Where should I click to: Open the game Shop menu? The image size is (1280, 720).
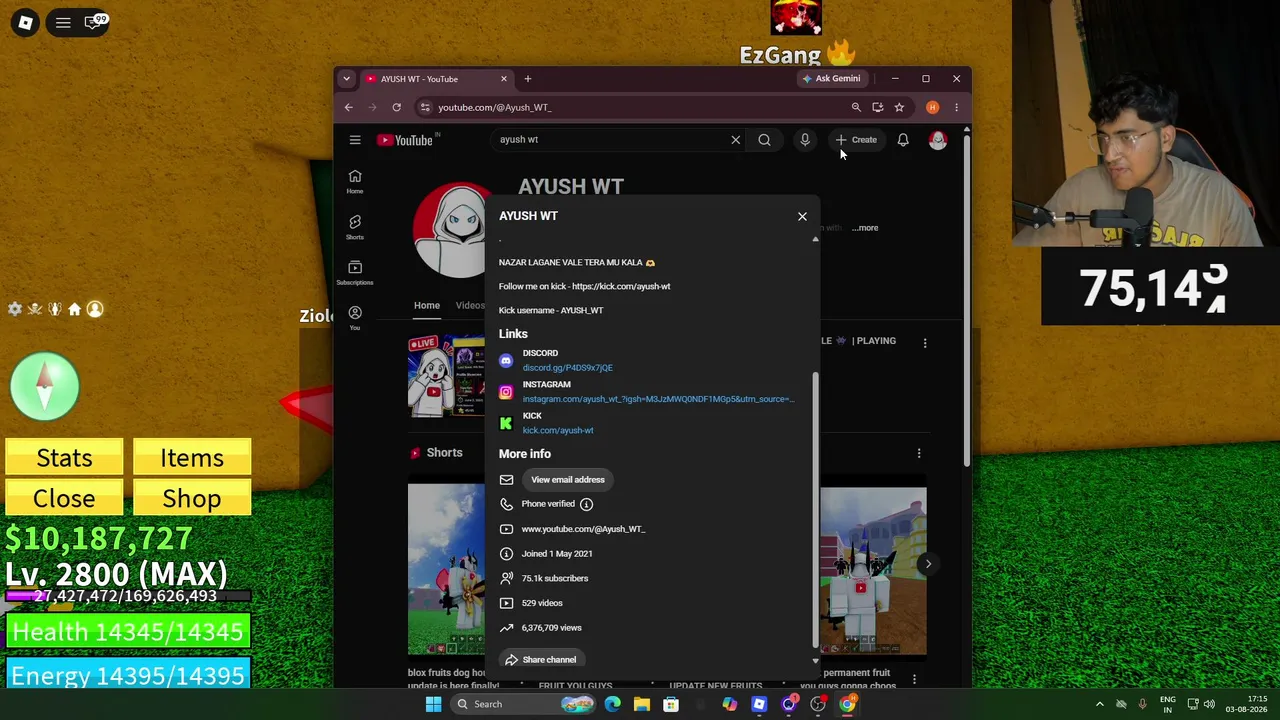[x=192, y=498]
